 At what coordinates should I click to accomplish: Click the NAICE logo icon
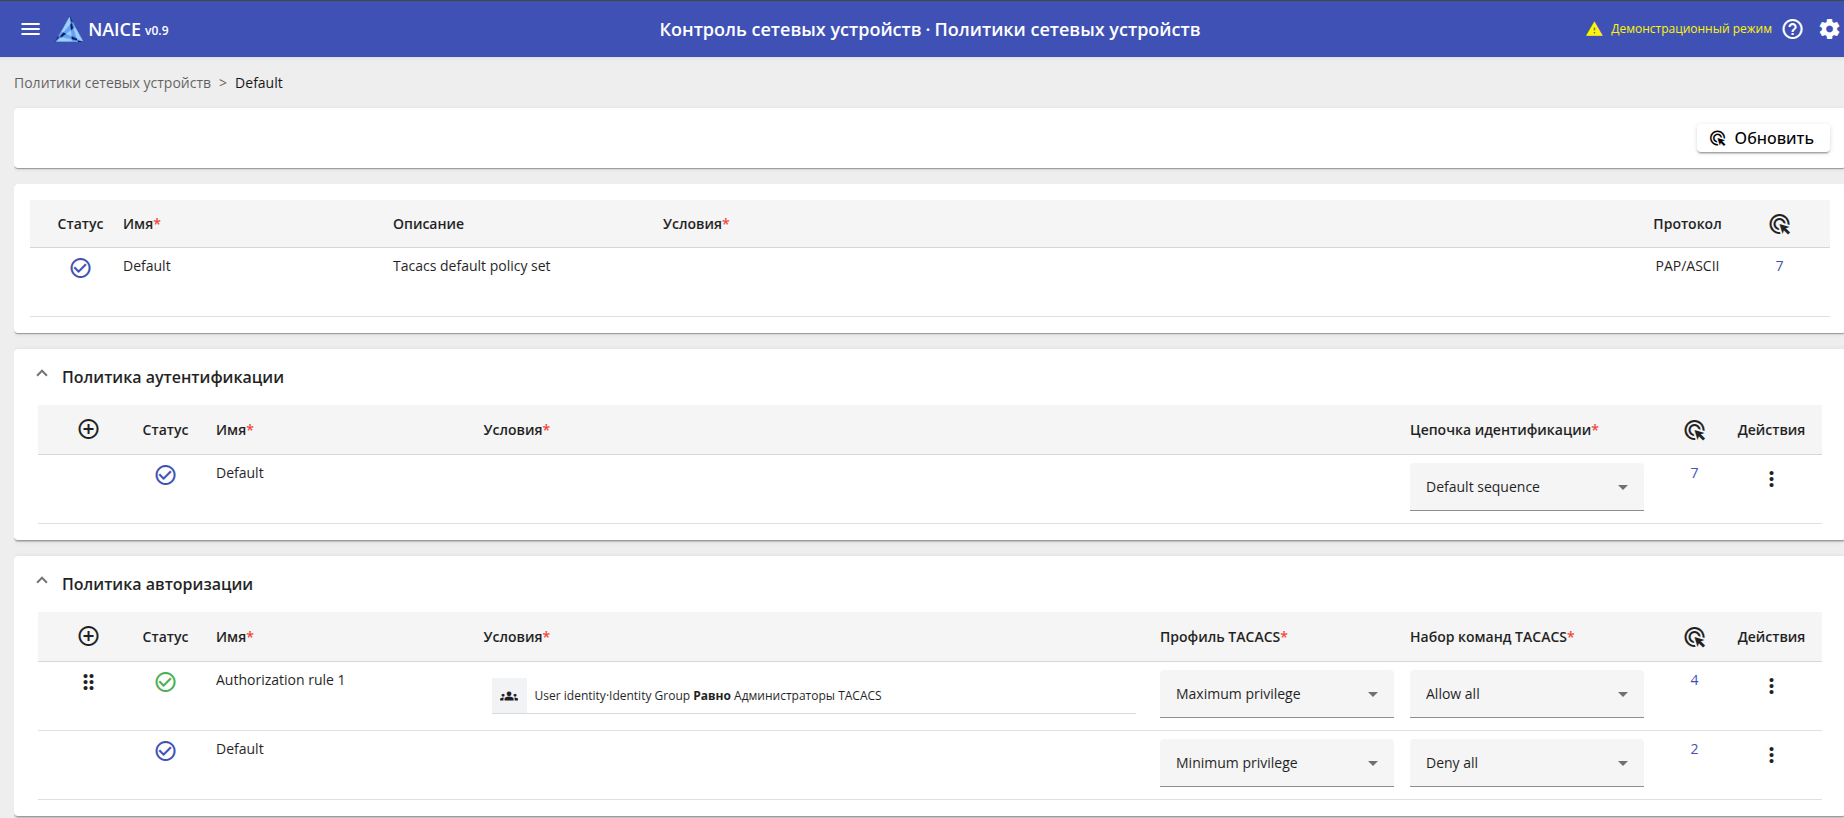tap(69, 30)
